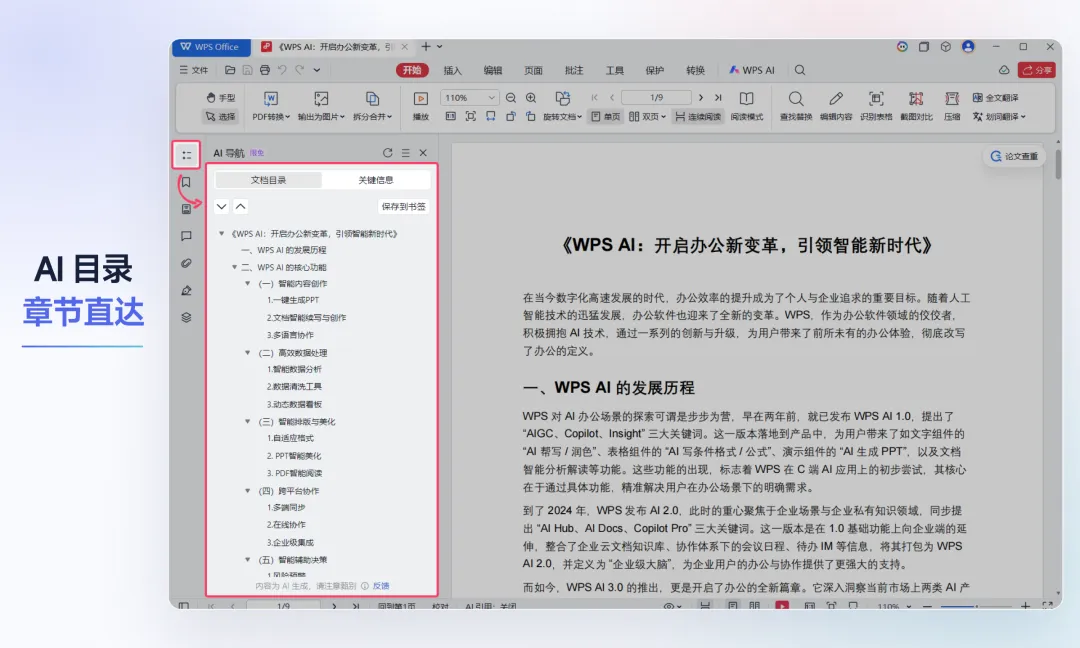Viewport: 1080px width, 648px height.
Task: Expand the quick access toolbar chevron
Action: 317,70
